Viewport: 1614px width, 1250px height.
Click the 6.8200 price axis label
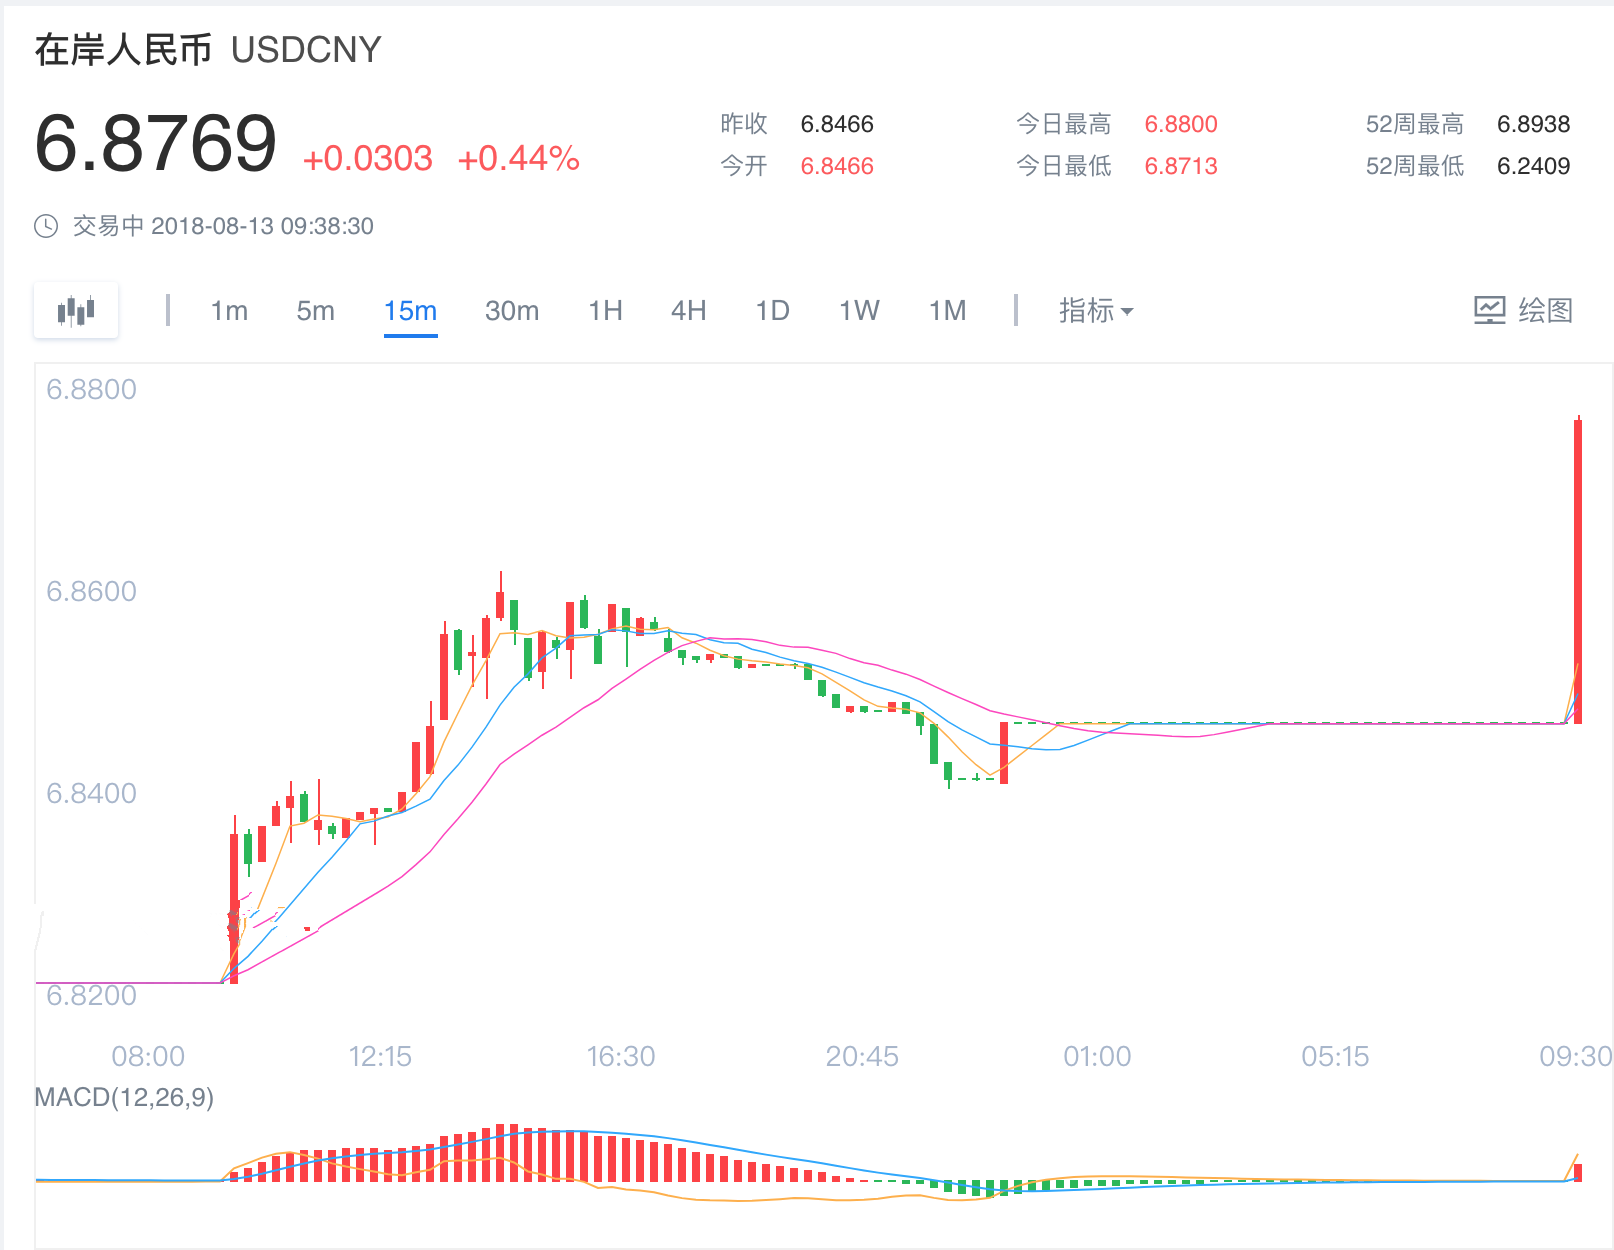pyautogui.click(x=91, y=995)
